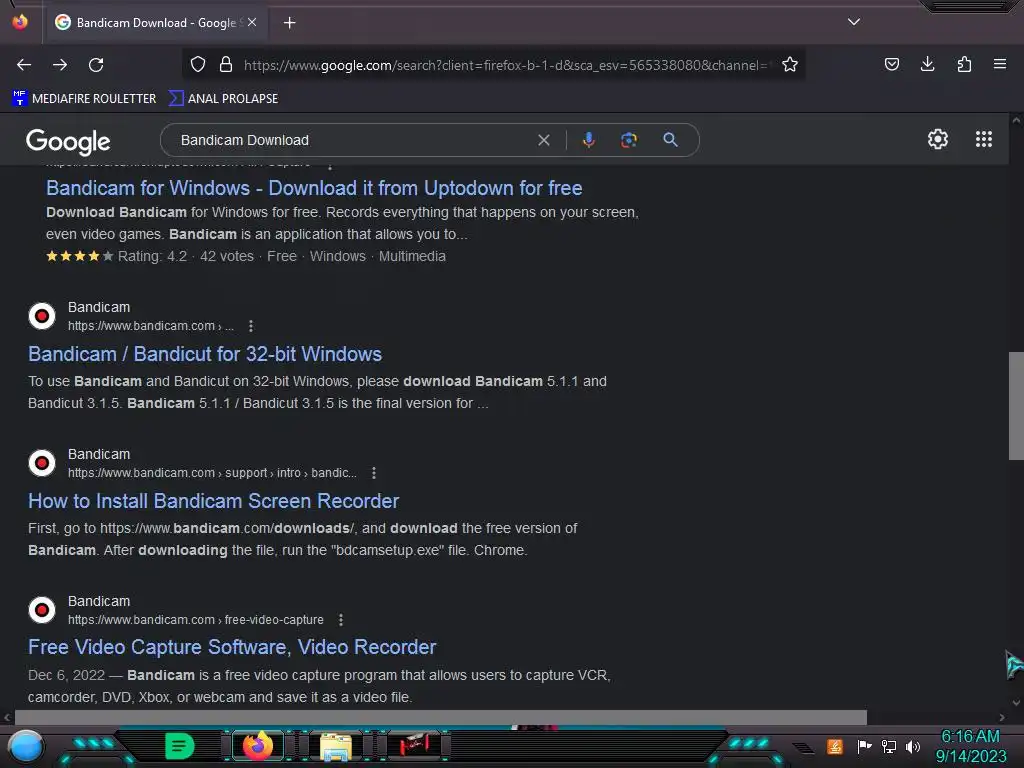
Task: Open red app icon in taskbar
Action: coord(415,745)
